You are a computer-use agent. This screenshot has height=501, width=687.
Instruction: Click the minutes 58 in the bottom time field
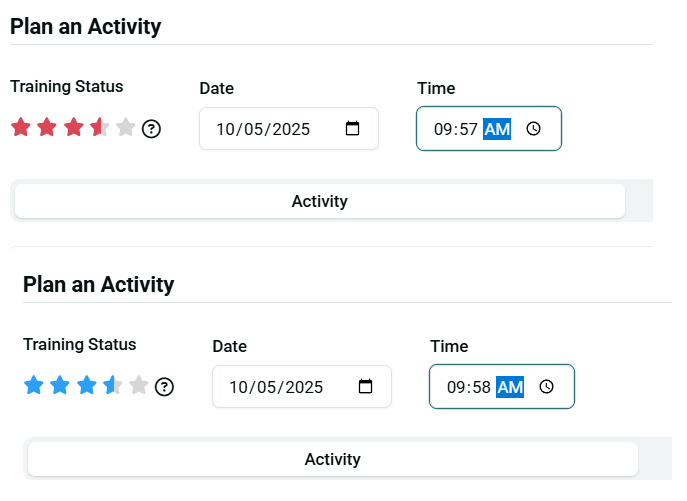click(481, 387)
